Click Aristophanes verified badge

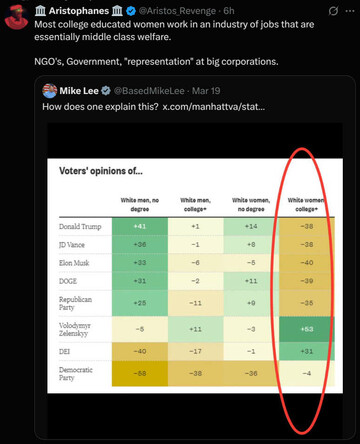pyautogui.click(x=131, y=11)
